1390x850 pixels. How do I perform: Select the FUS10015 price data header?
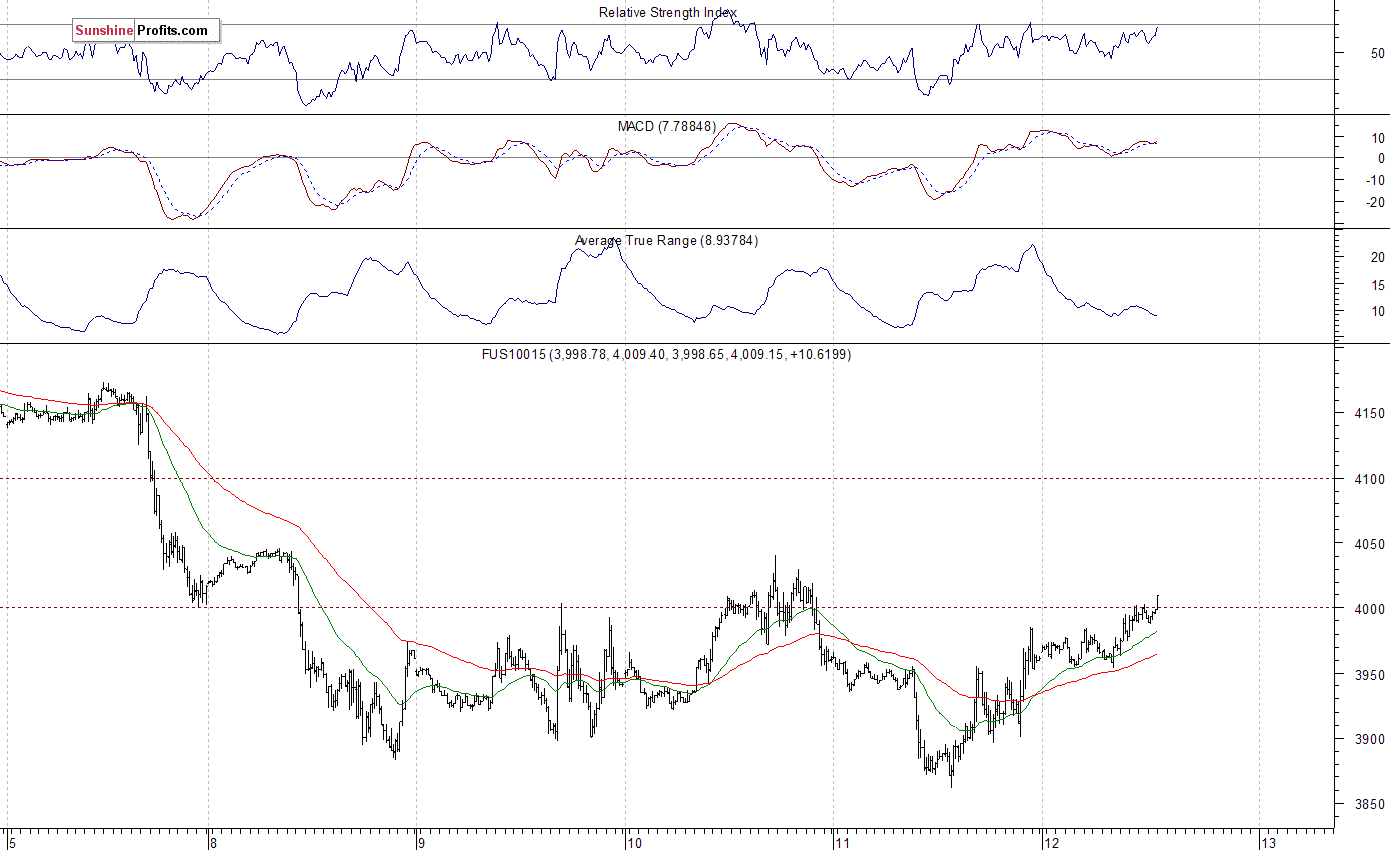click(x=667, y=354)
